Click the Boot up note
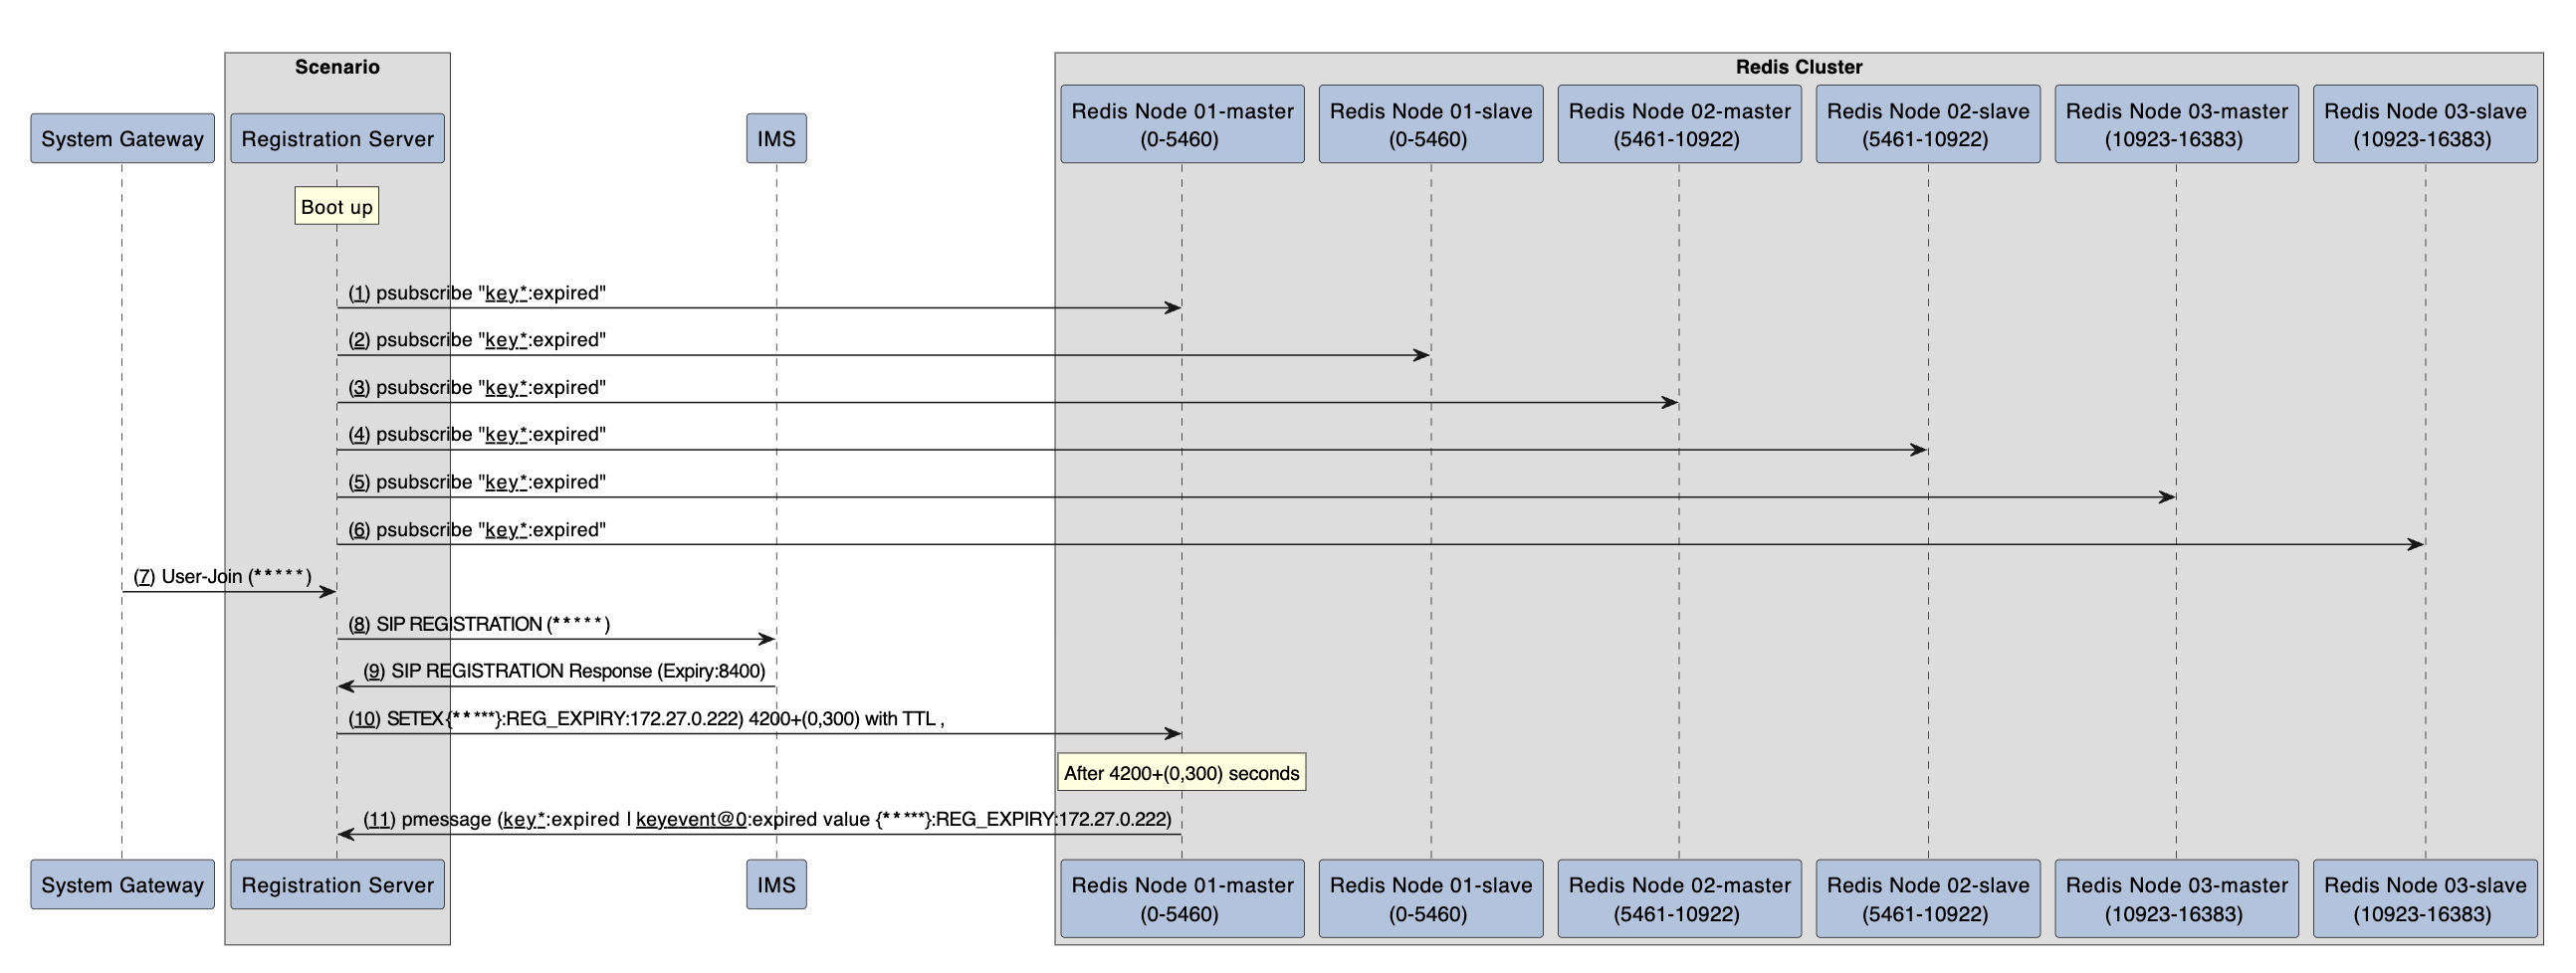The image size is (2576, 973). 336,206
